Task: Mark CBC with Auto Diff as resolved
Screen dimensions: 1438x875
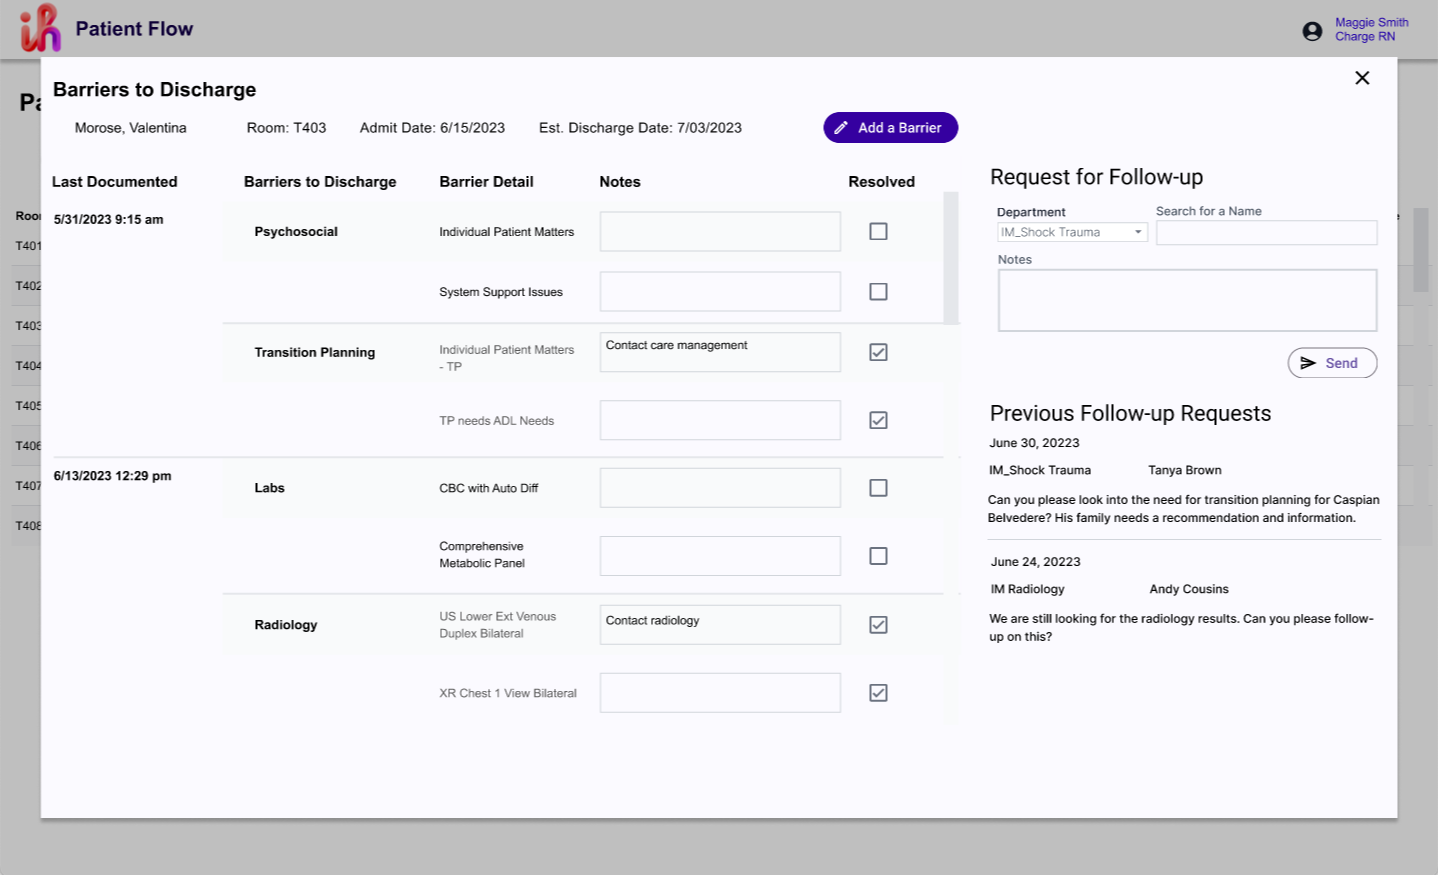Action: (x=878, y=487)
